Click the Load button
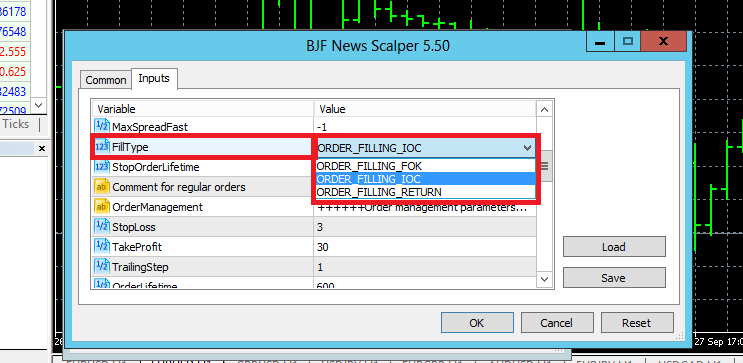 tap(614, 247)
